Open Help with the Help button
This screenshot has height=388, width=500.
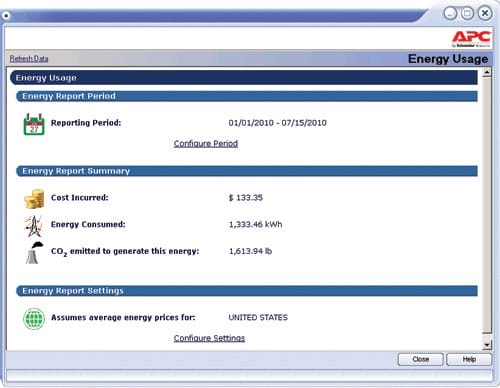[469, 359]
